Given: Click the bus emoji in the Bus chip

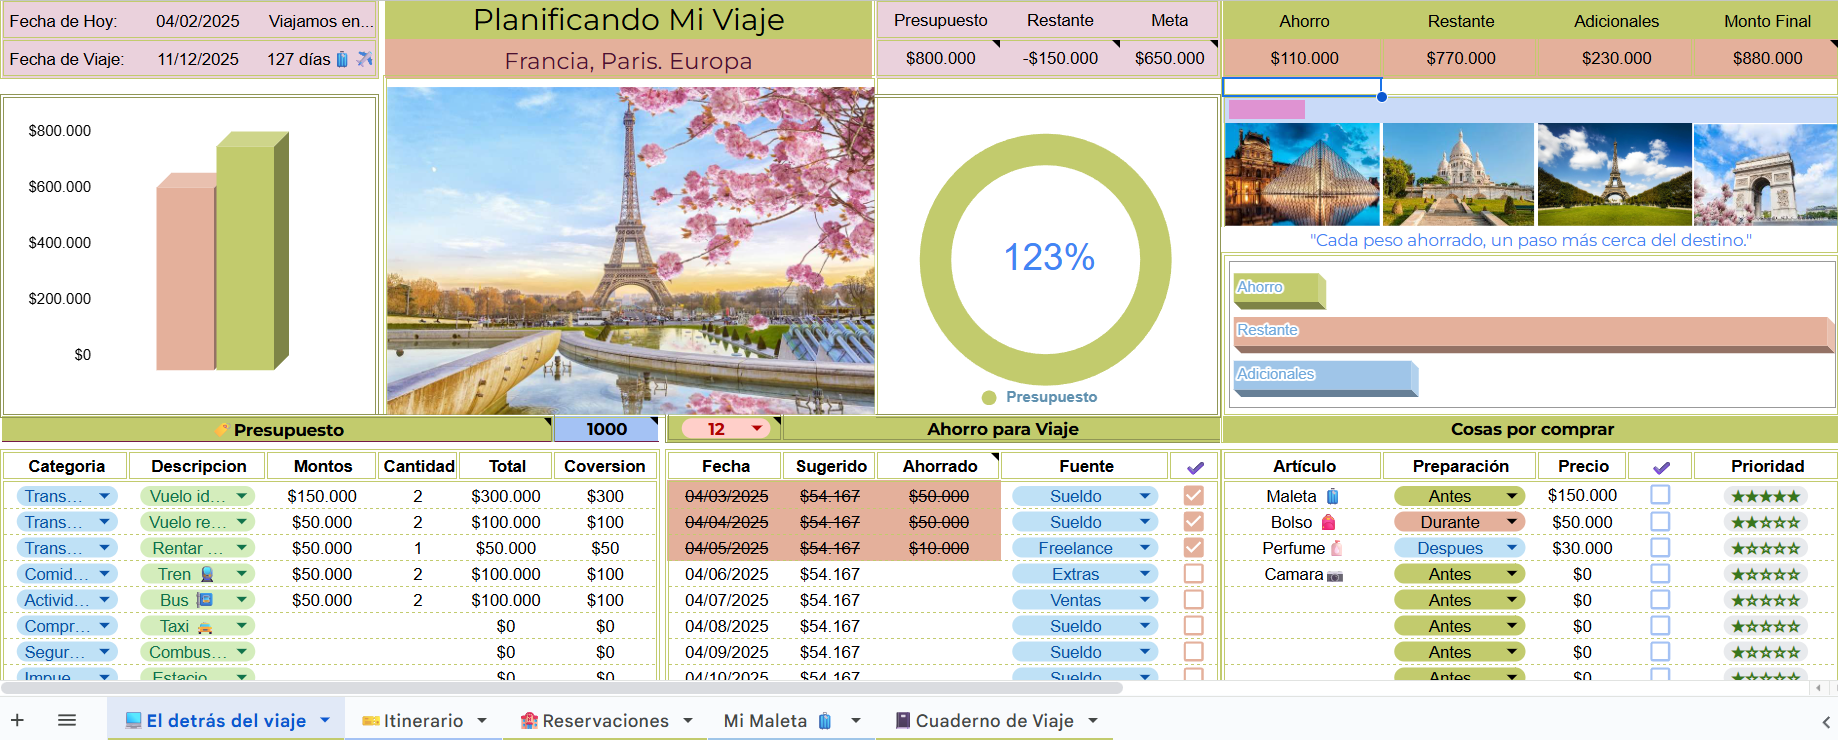Looking at the screenshot, I should point(205,600).
